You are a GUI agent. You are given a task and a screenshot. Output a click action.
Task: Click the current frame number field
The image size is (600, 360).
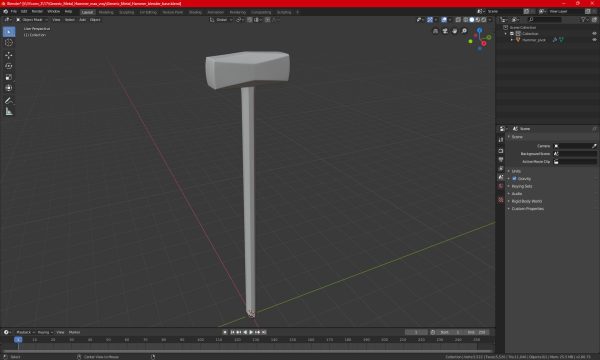[x=416, y=332]
